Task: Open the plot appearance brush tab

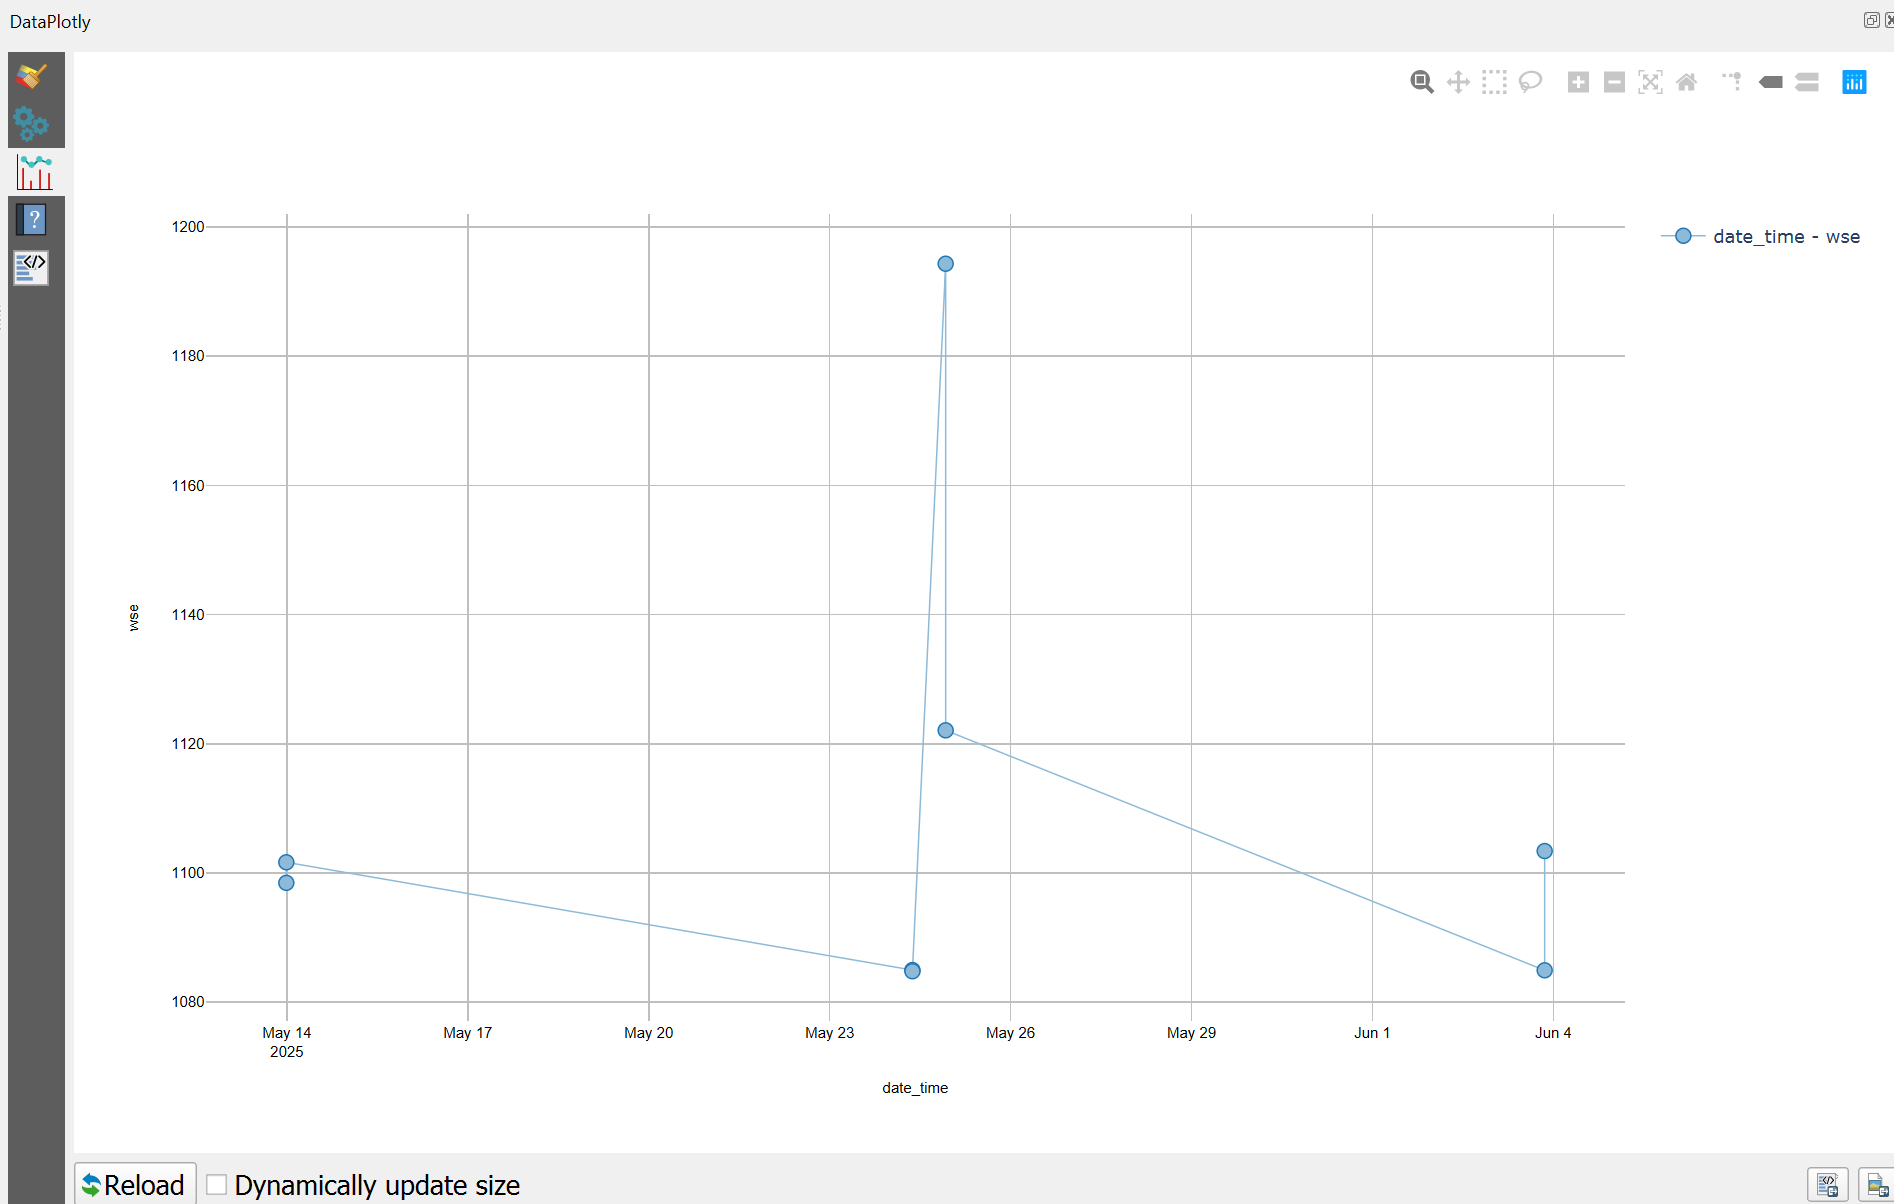Action: tap(32, 77)
